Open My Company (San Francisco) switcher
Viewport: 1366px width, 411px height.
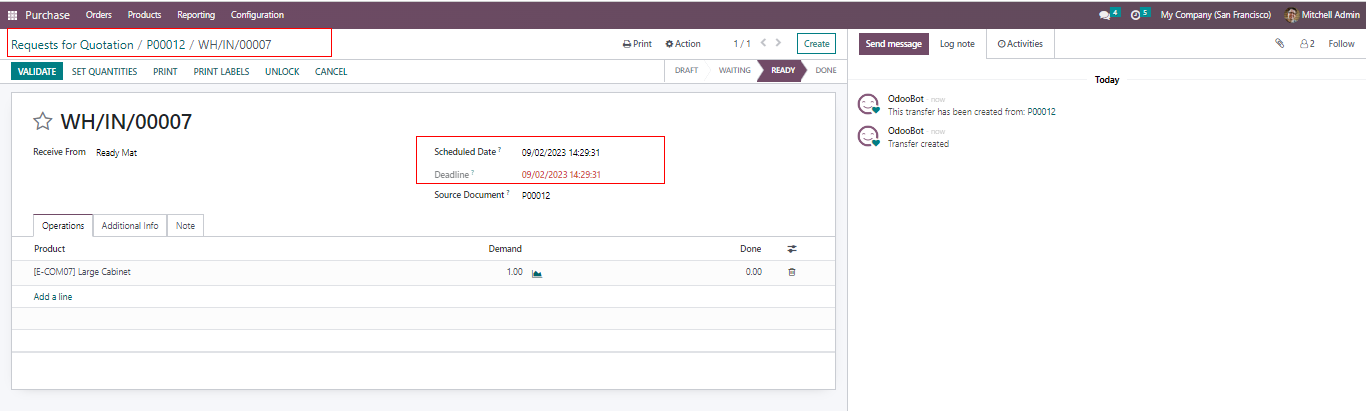click(1215, 15)
